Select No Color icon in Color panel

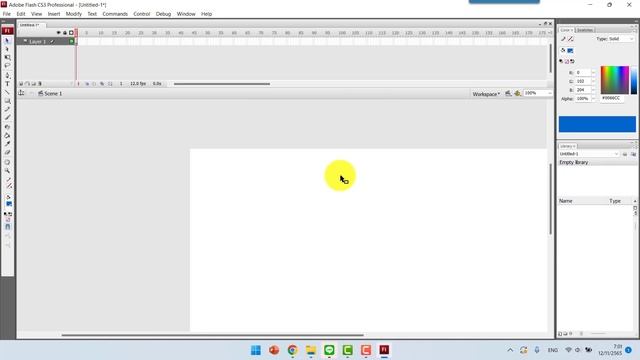(567, 62)
